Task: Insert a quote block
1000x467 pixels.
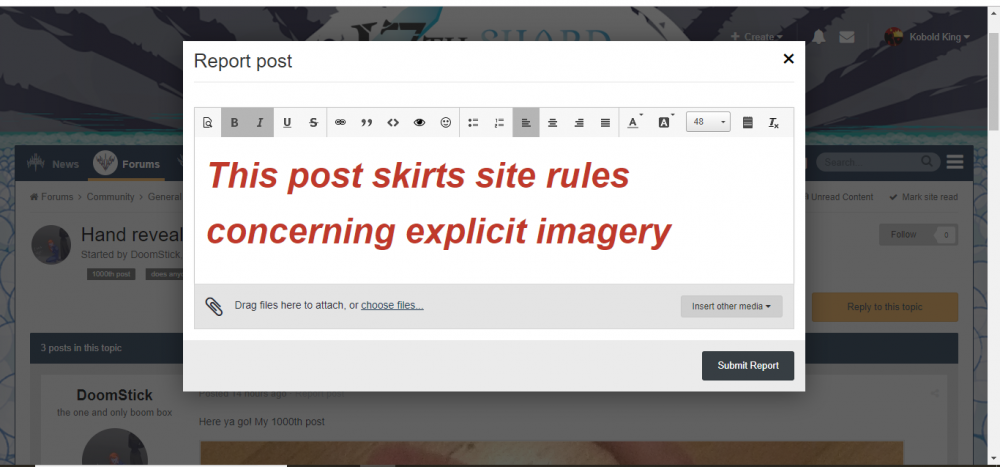Action: coord(367,122)
